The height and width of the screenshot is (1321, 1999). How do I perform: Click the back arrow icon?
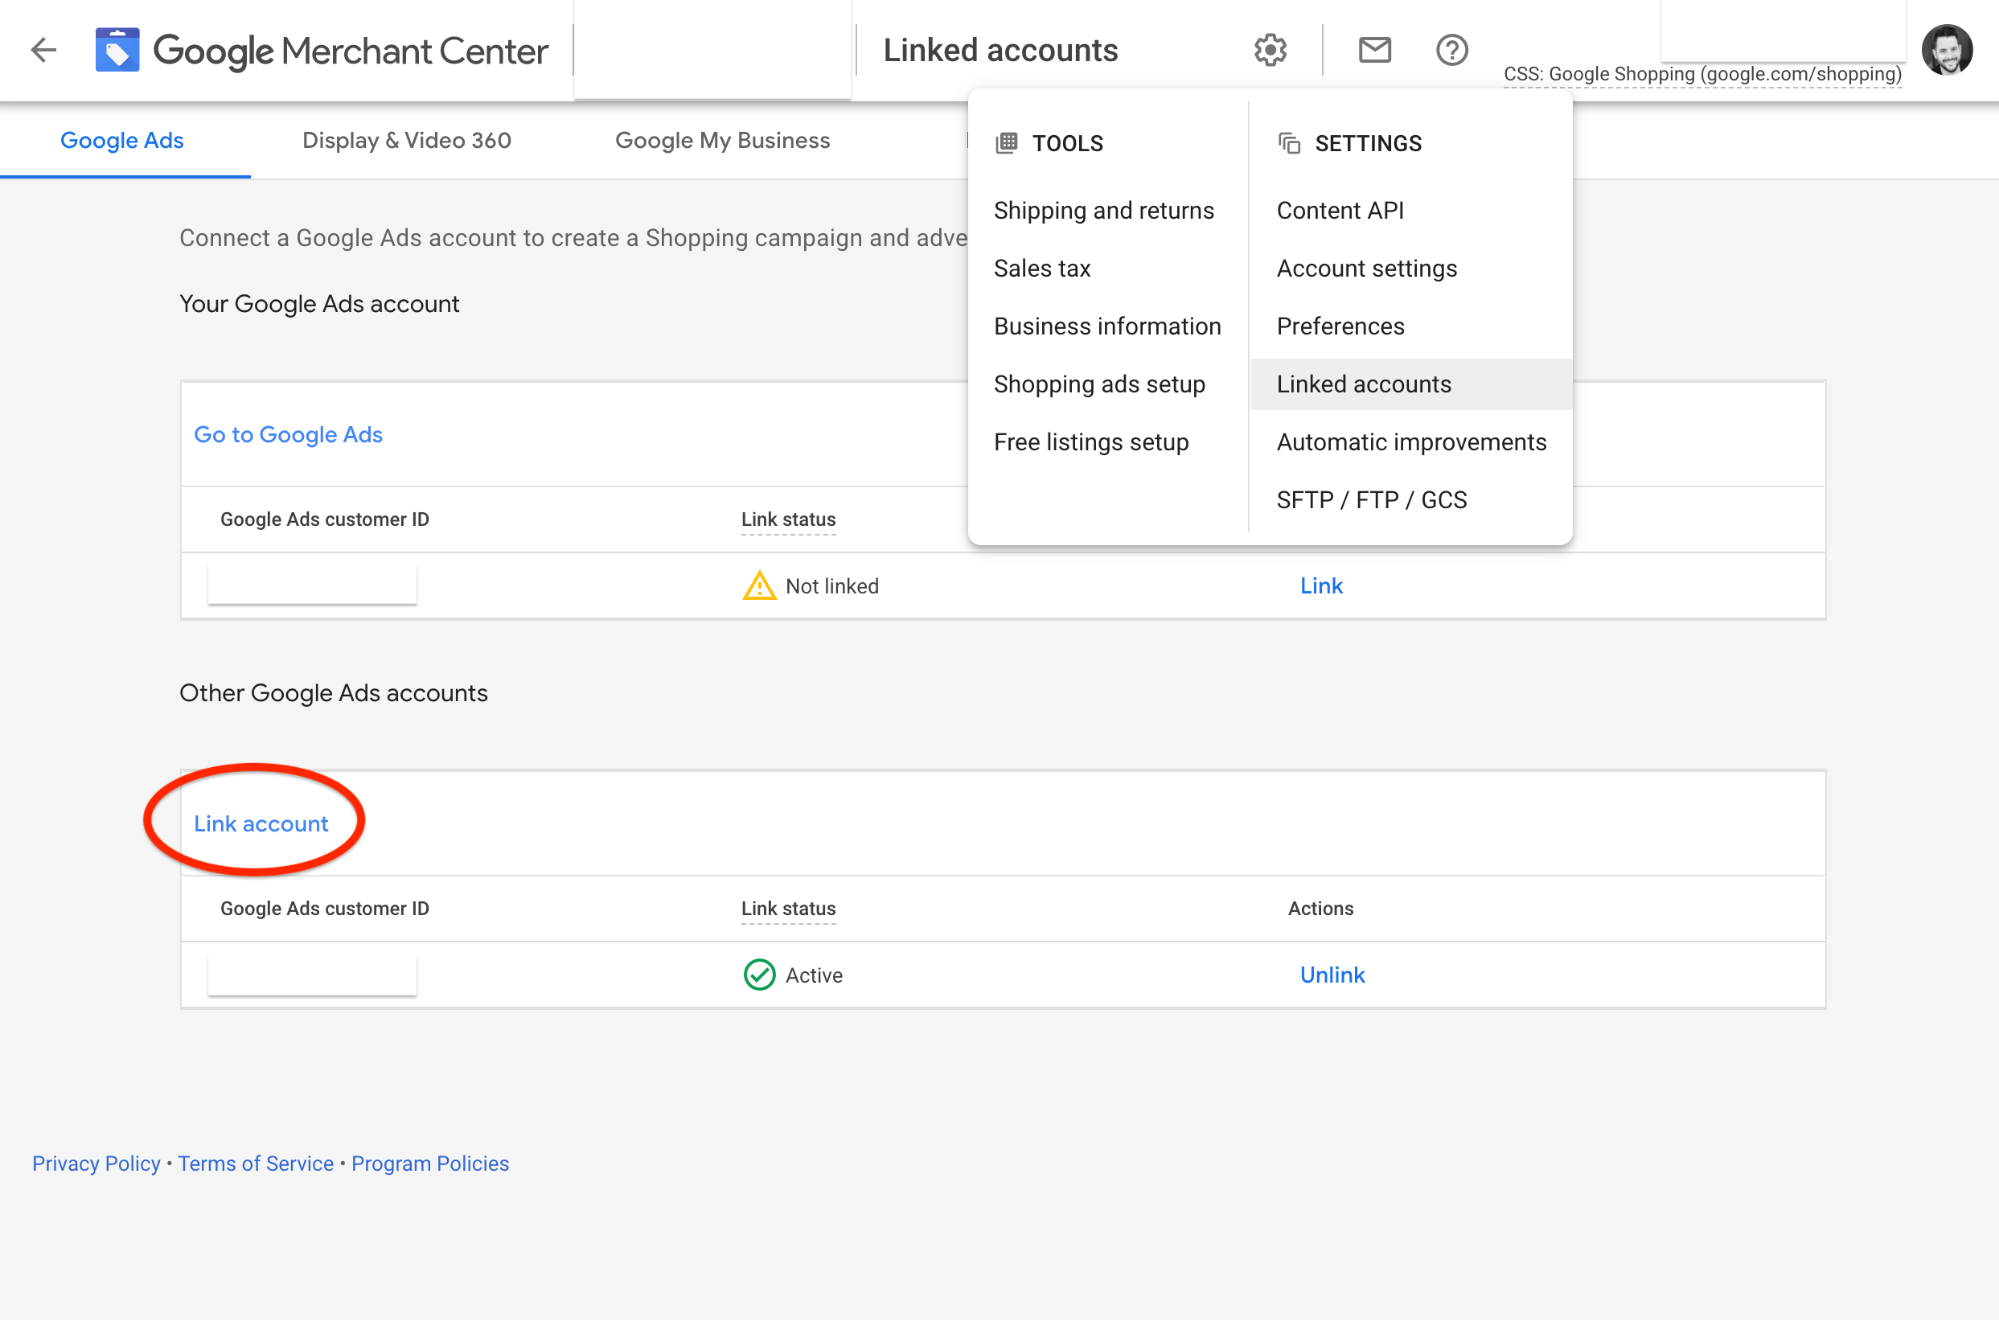pyautogui.click(x=44, y=50)
